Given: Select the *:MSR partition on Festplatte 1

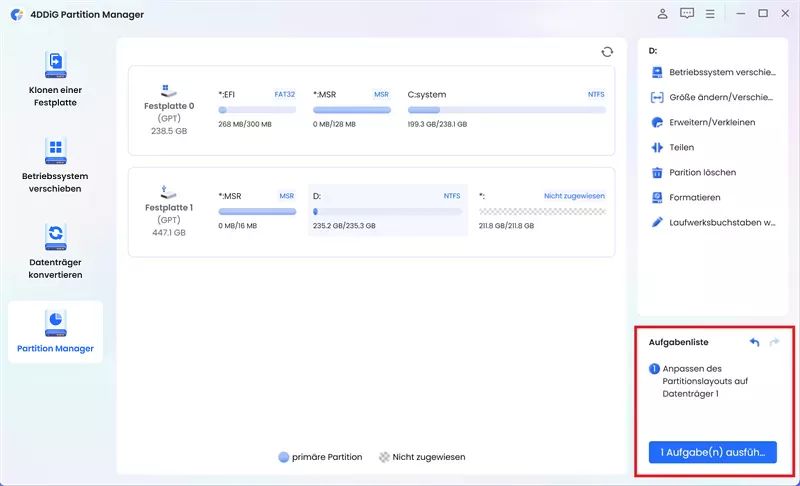Looking at the screenshot, I should tap(257, 211).
